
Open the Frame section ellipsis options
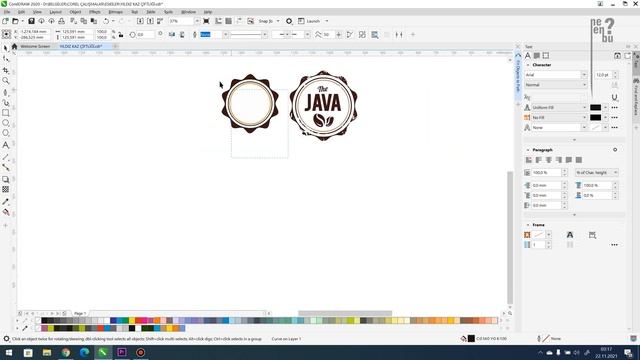(615, 245)
